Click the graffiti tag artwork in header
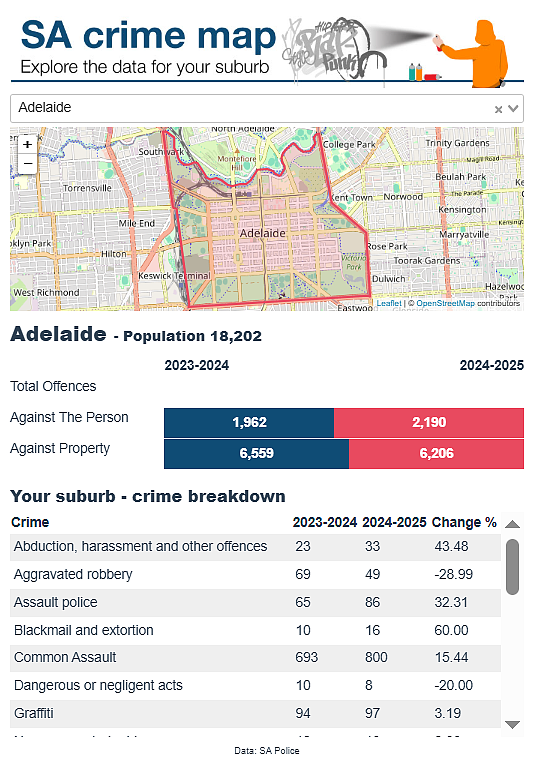Image resolution: width=537 pixels, height=768 pixels. 334,50
